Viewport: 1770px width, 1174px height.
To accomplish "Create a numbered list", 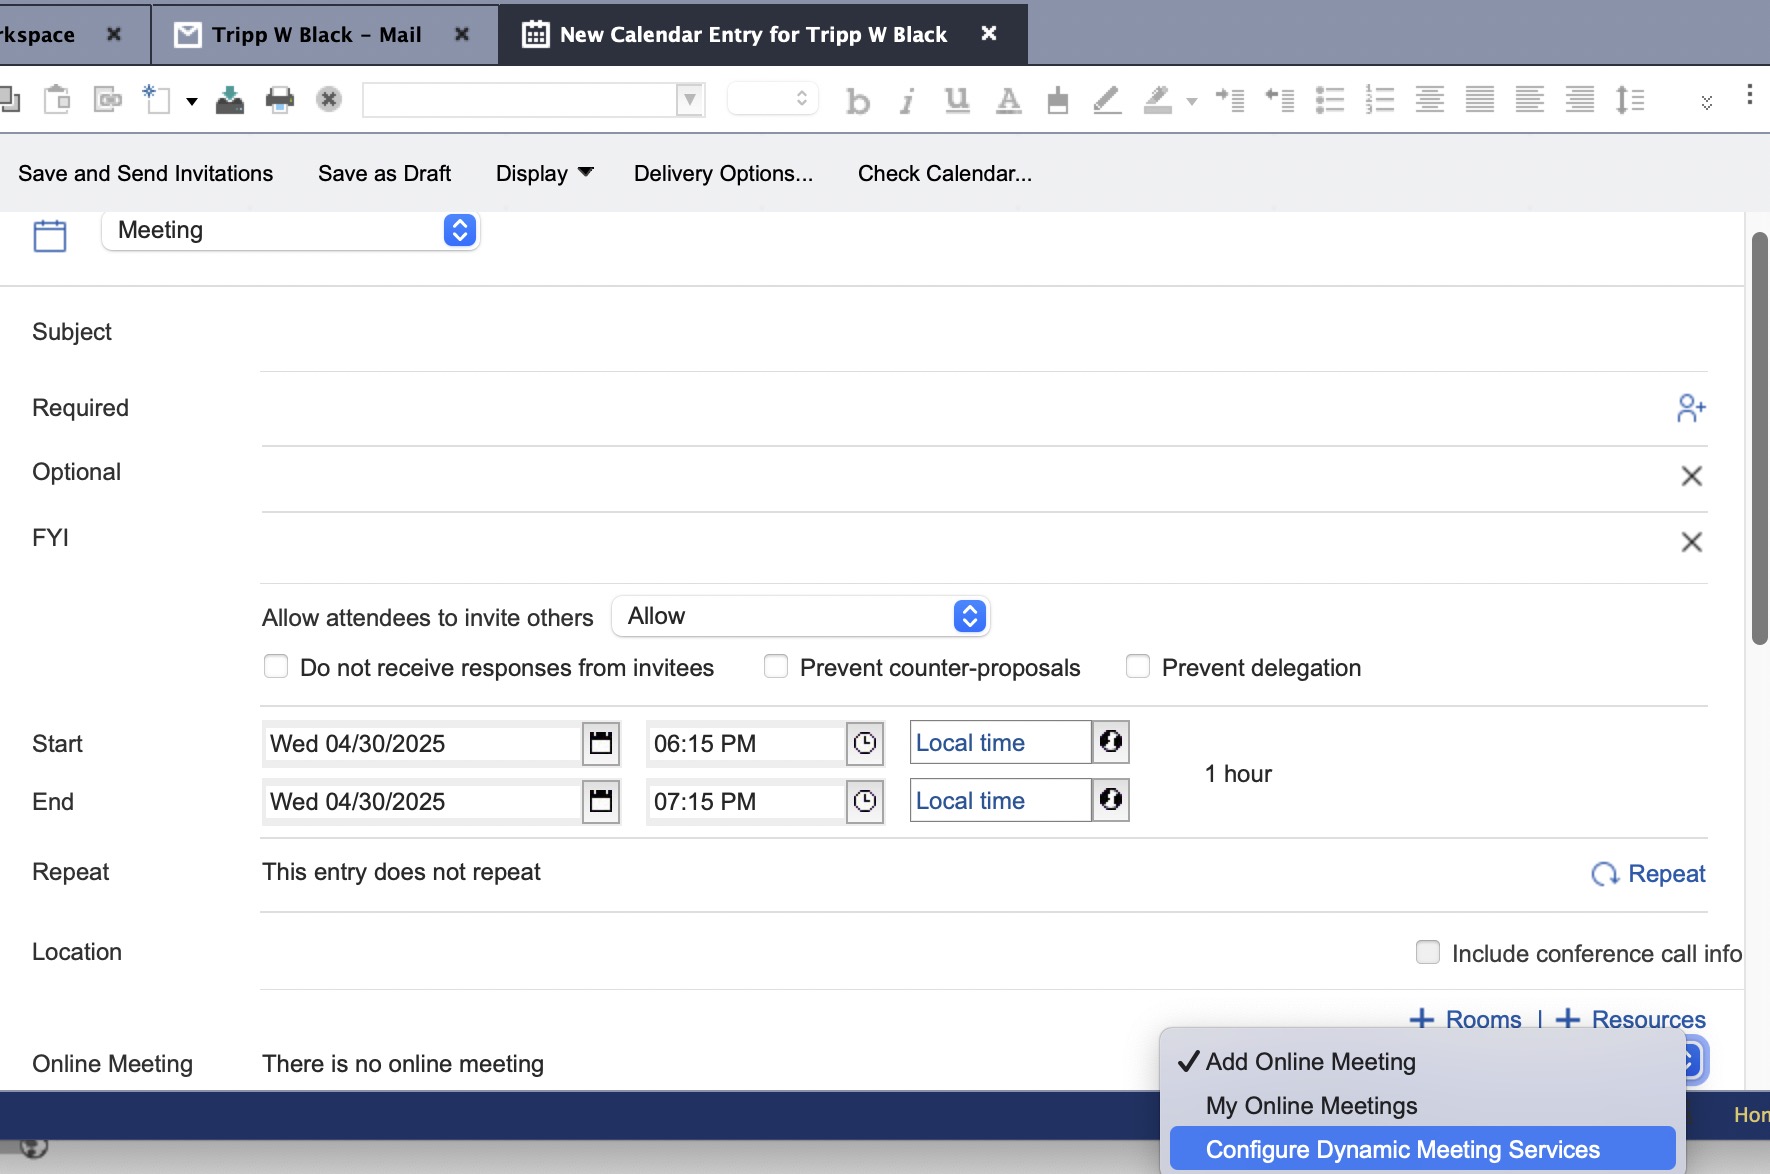I will 1381,99.
